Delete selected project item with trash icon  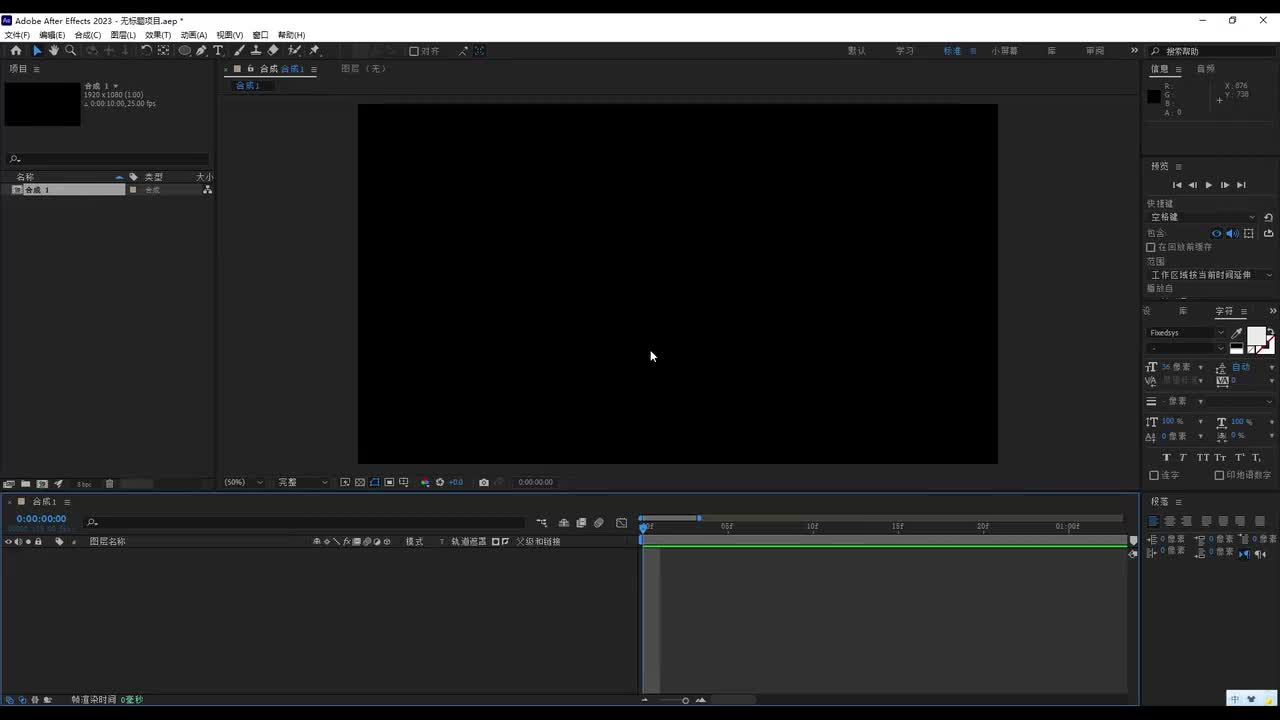pos(110,484)
